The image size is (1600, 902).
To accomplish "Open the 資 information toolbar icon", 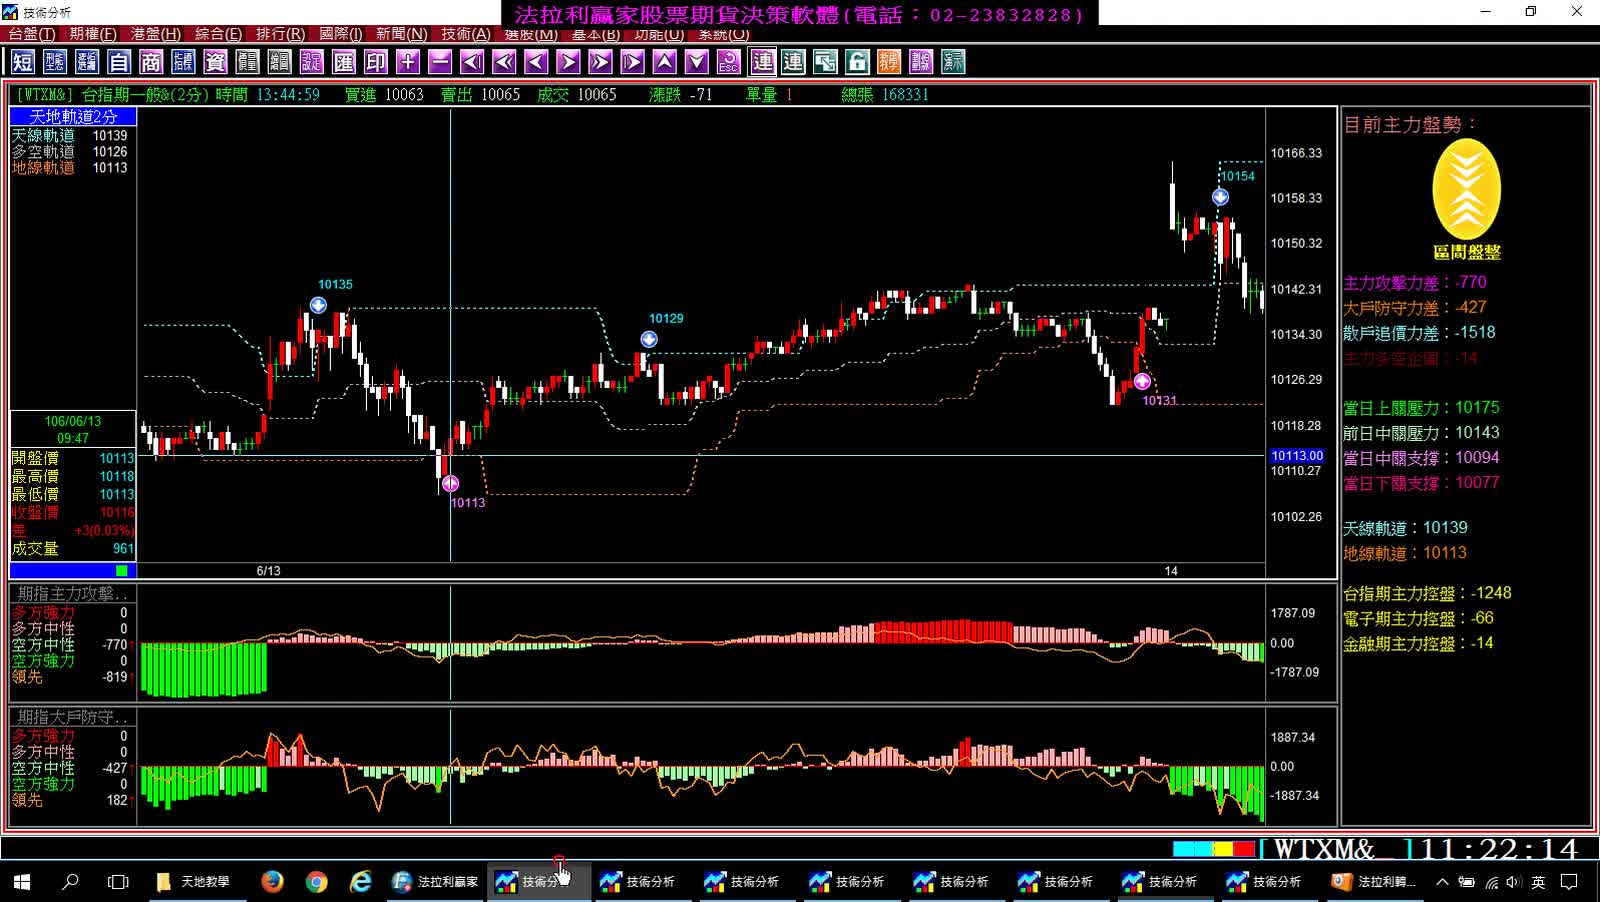I will [215, 62].
